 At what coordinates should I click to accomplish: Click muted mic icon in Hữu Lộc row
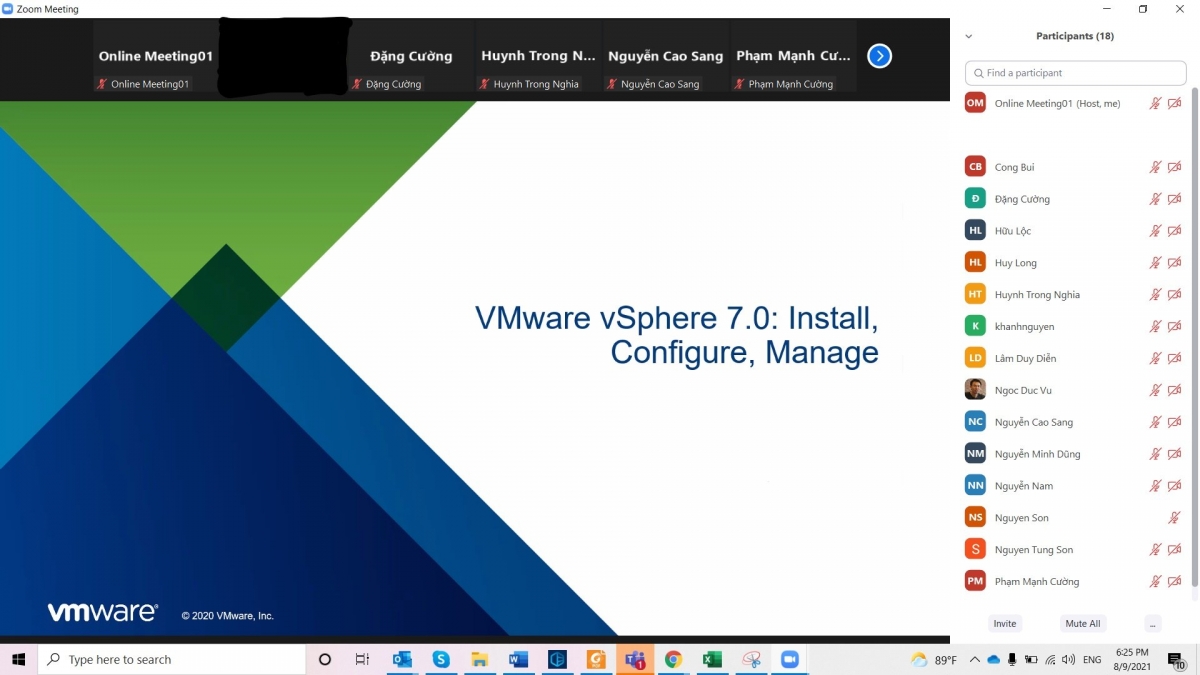coord(1155,231)
